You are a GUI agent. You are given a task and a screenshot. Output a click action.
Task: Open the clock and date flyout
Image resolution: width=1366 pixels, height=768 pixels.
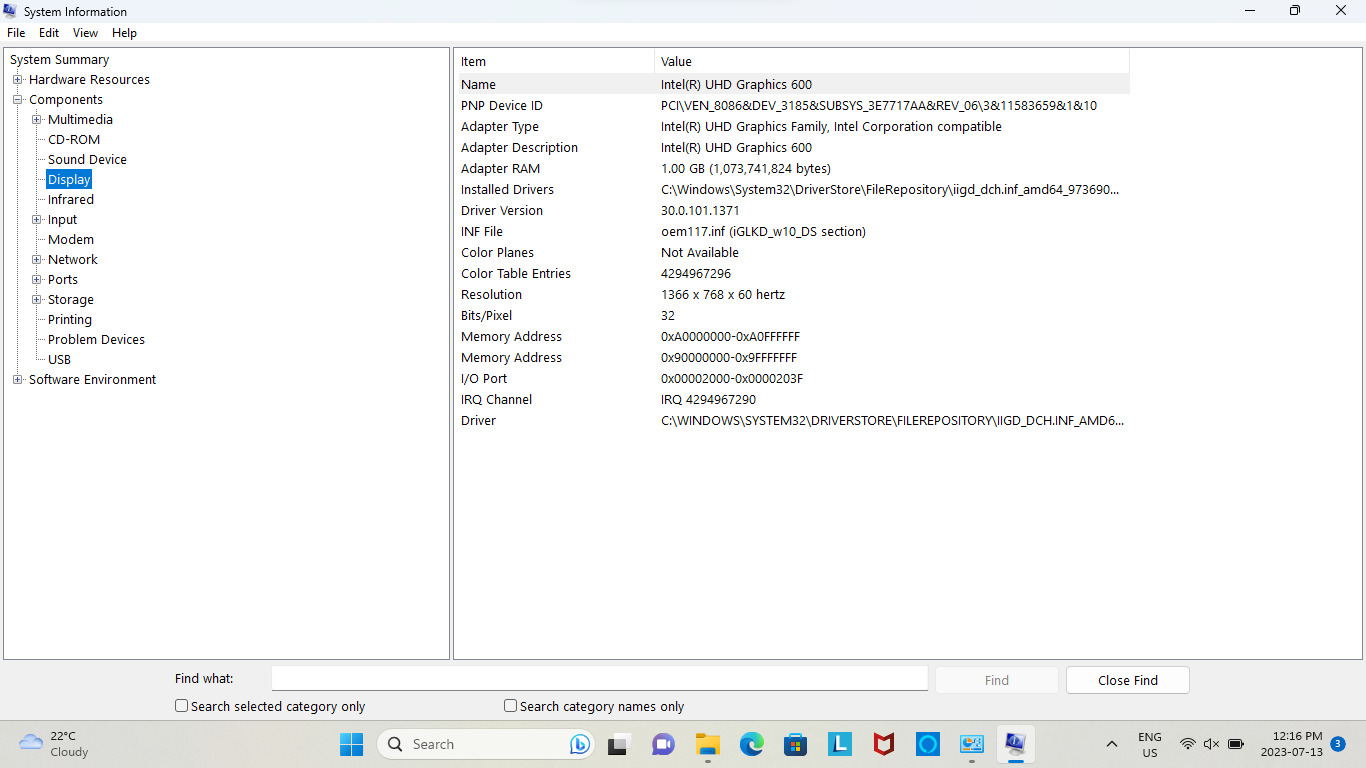[1292, 744]
